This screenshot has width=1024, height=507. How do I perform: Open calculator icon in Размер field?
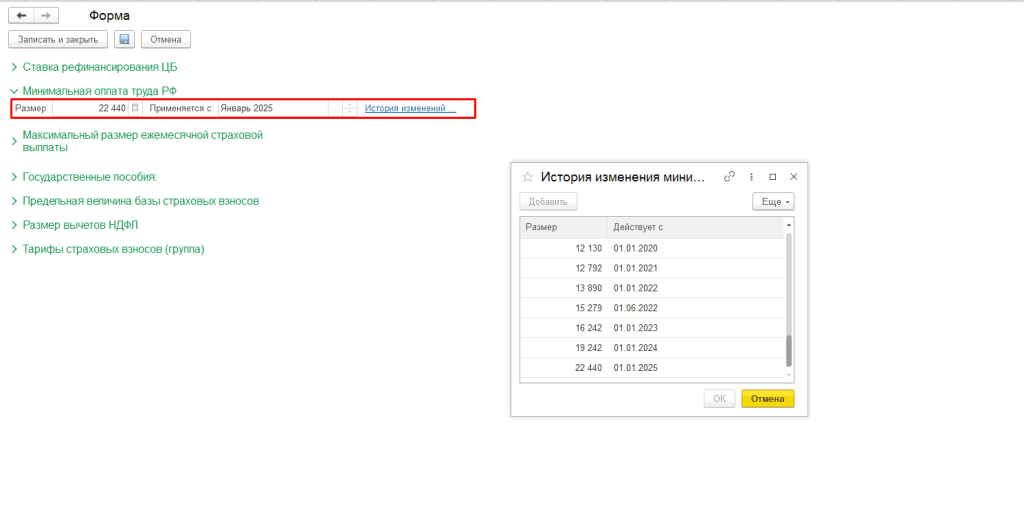click(x=135, y=108)
